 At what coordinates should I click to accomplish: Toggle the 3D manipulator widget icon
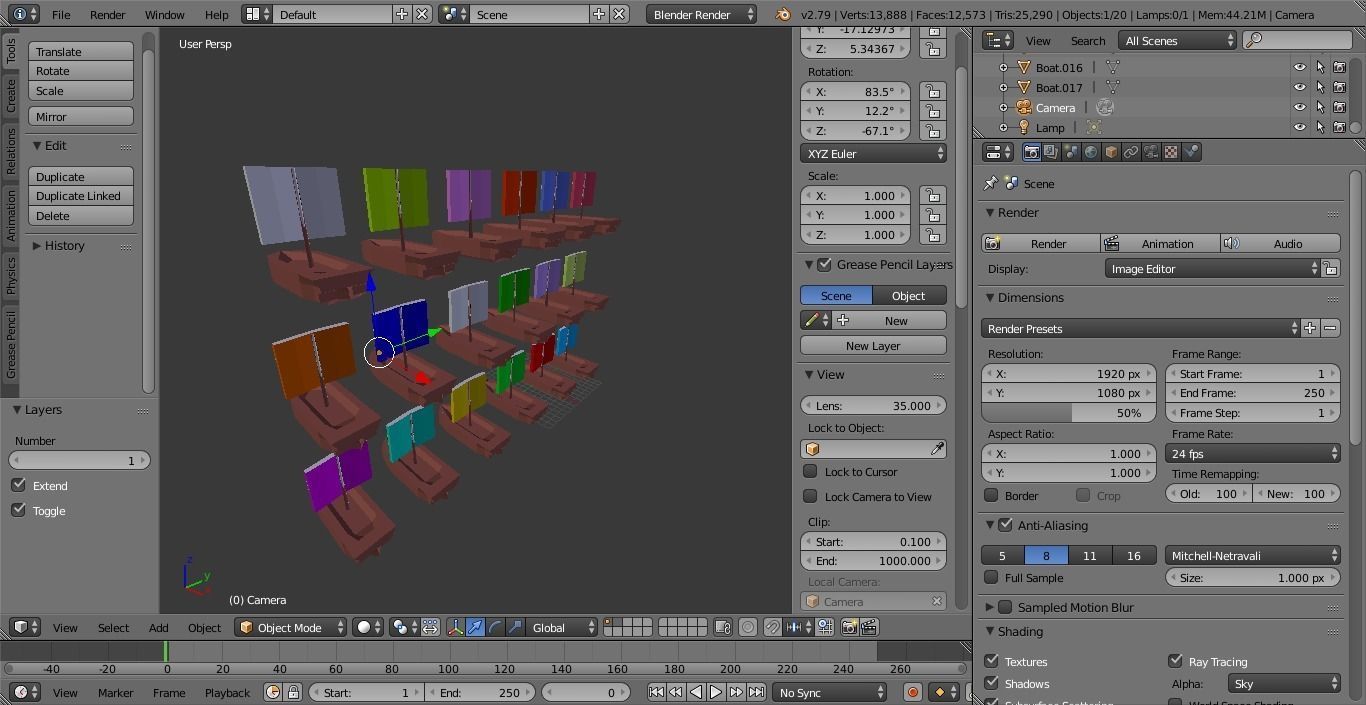(455, 627)
